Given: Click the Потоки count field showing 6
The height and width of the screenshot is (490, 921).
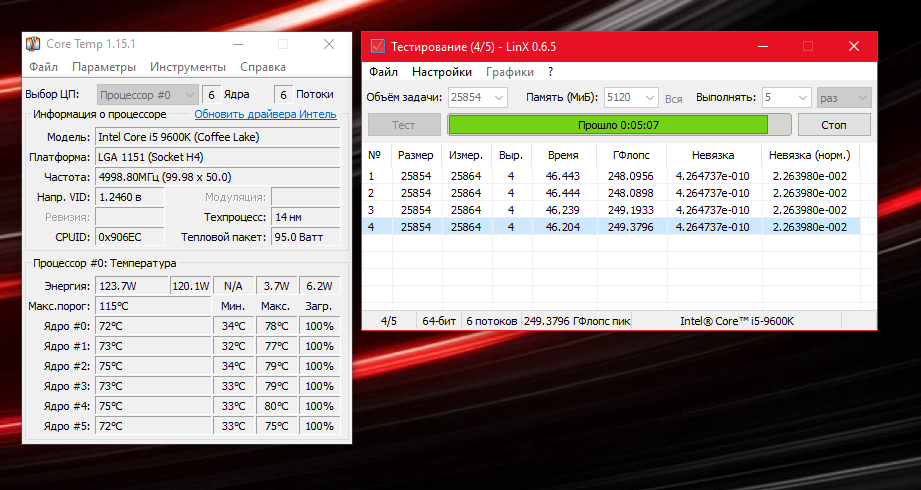Looking at the screenshot, I should click(x=283, y=95).
